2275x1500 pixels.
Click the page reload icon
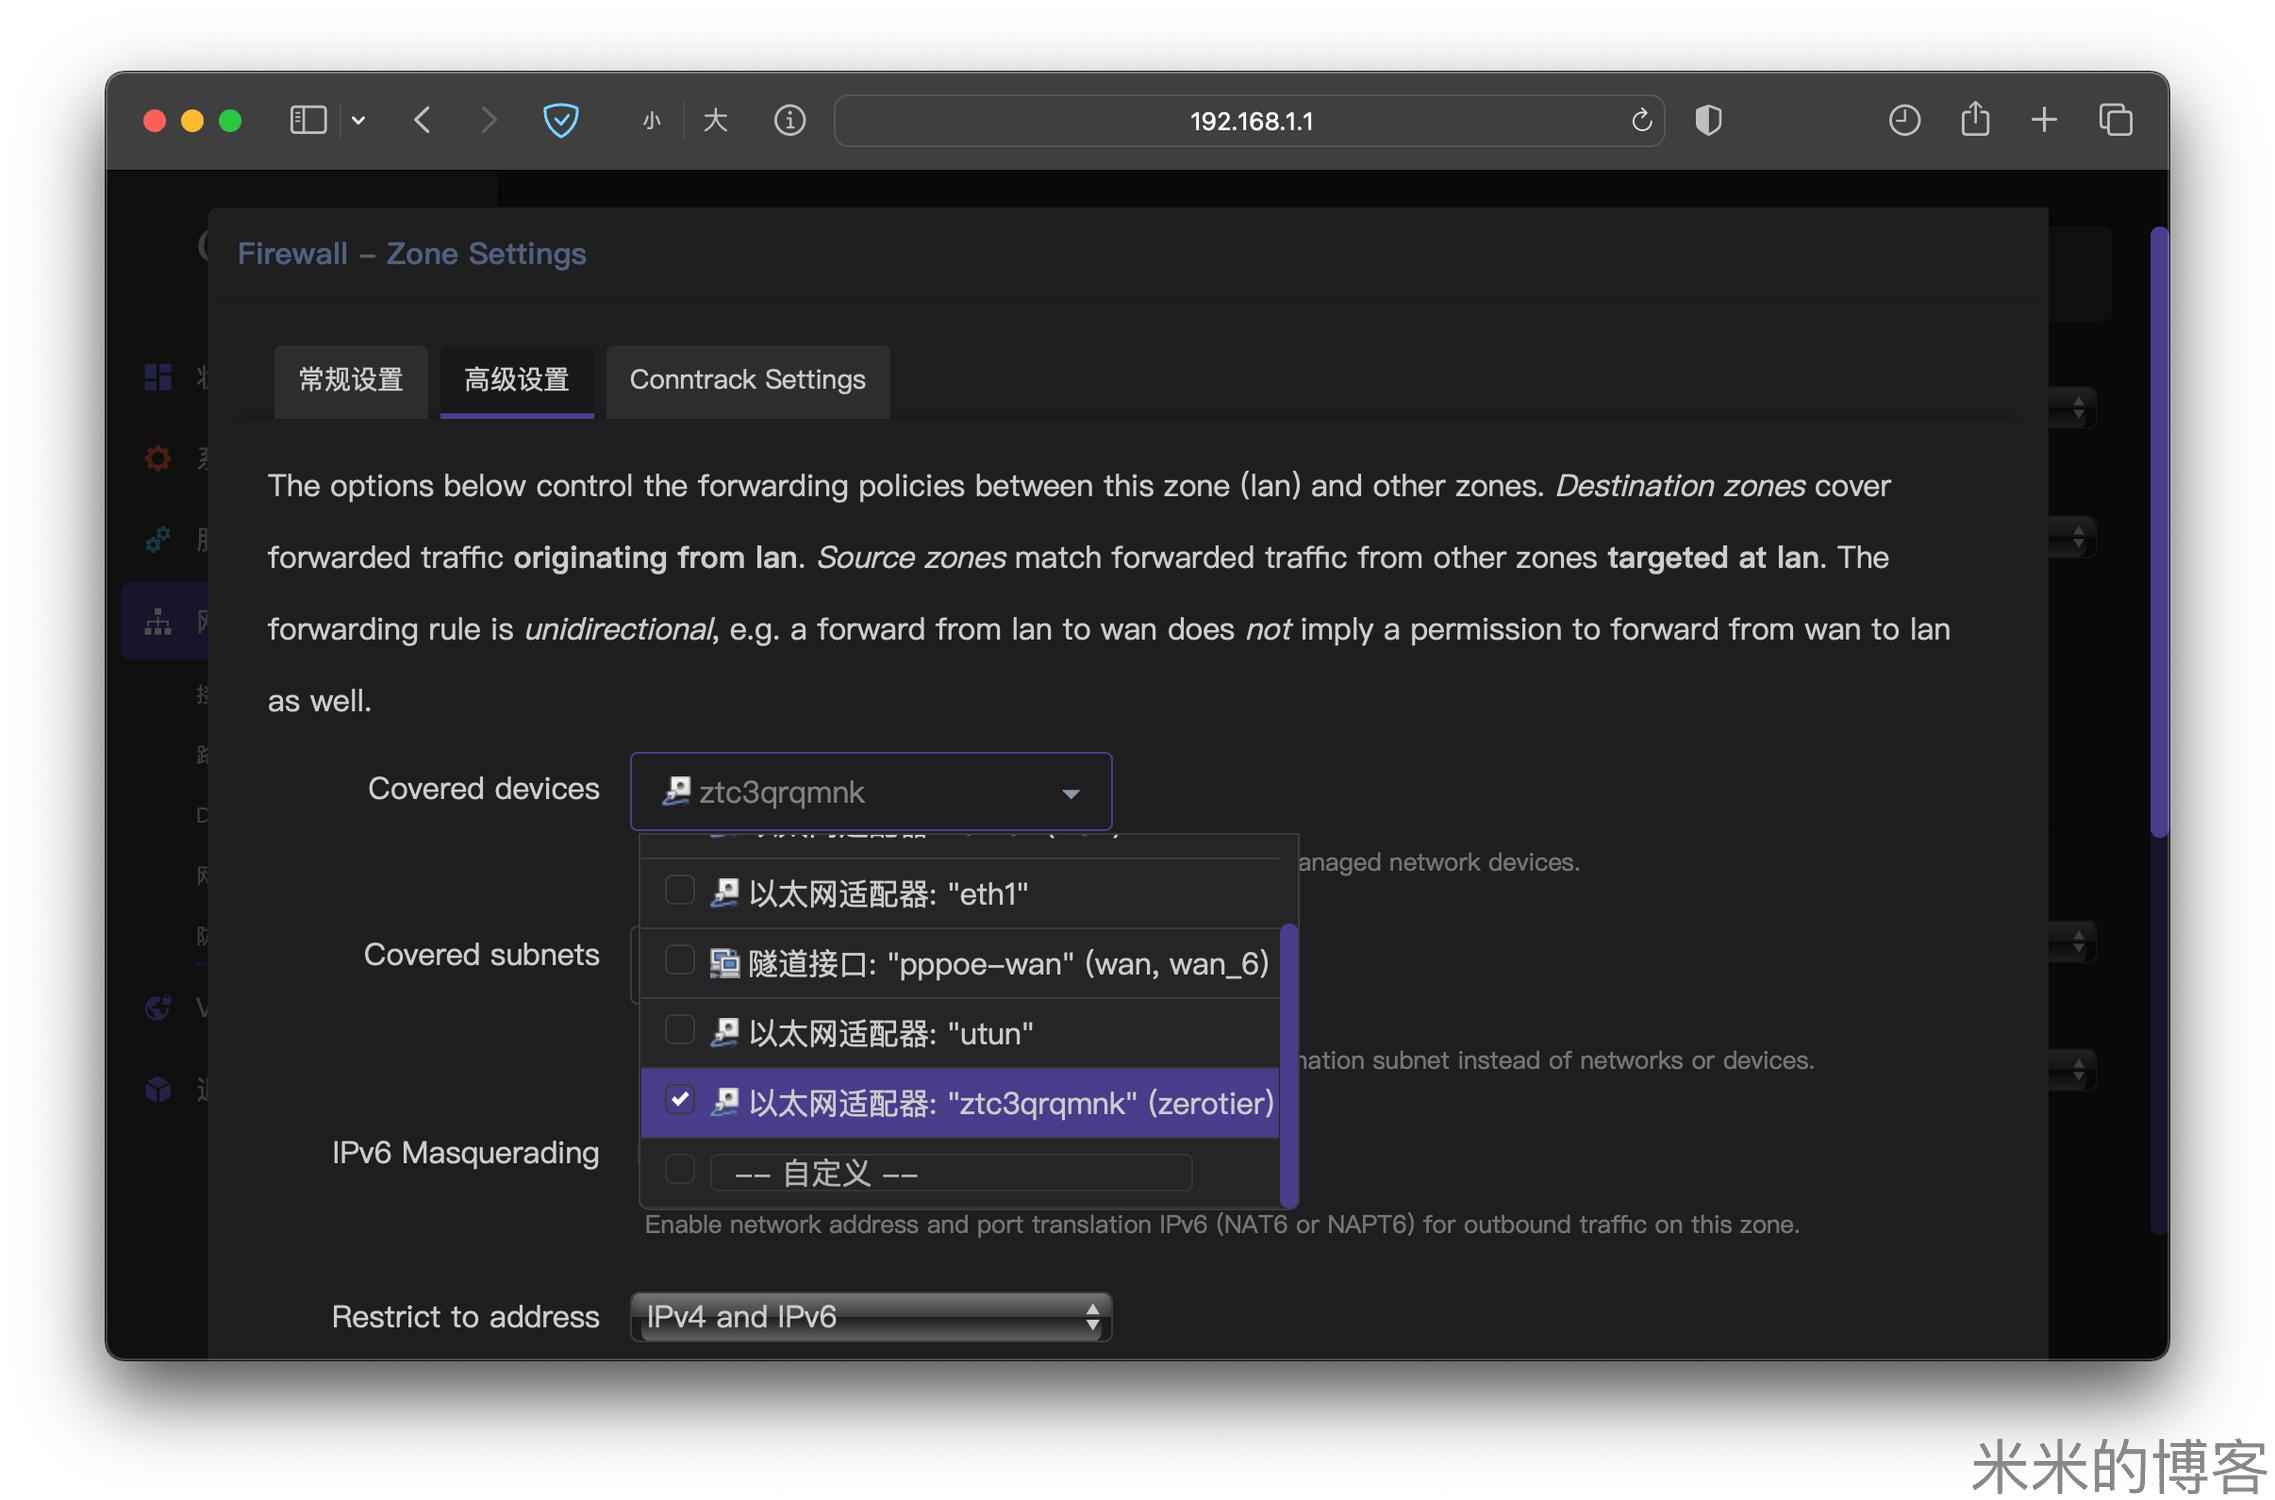[1641, 121]
